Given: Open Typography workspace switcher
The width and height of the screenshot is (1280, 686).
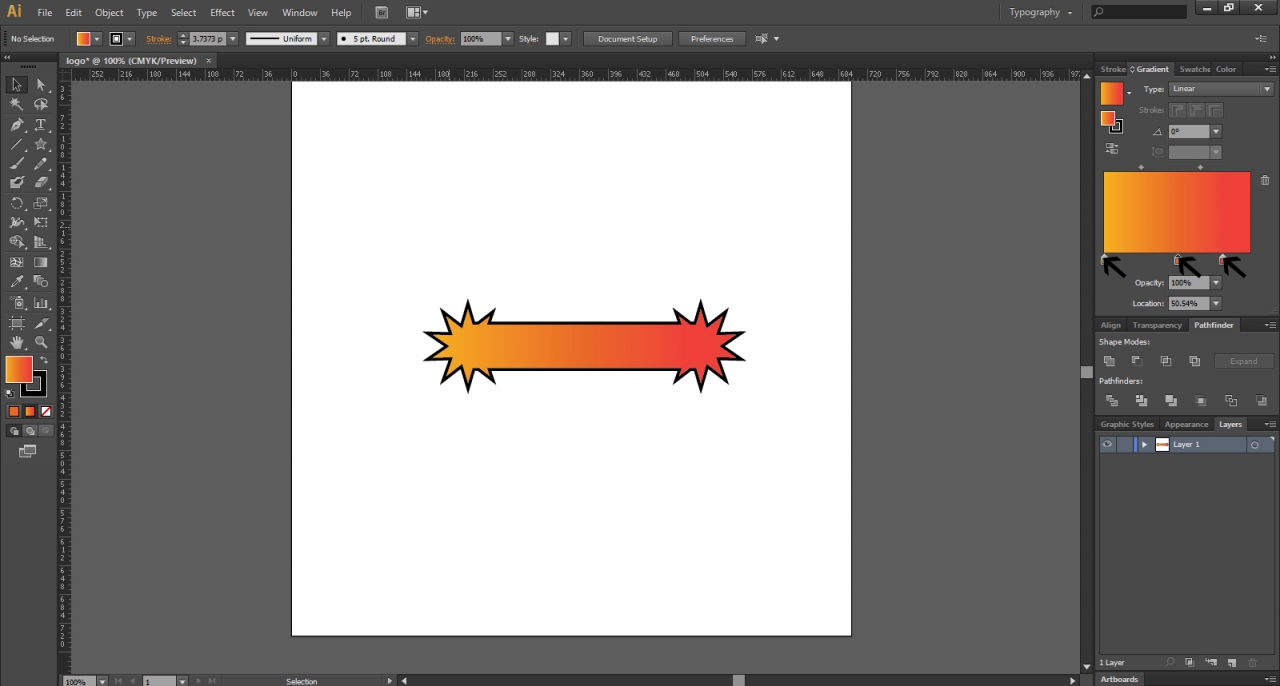Looking at the screenshot, I should (x=1041, y=12).
